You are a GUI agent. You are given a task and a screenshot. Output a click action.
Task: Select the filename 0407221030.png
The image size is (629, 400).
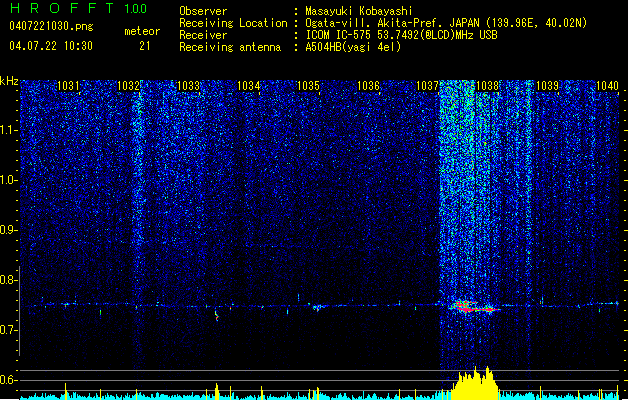point(51,26)
